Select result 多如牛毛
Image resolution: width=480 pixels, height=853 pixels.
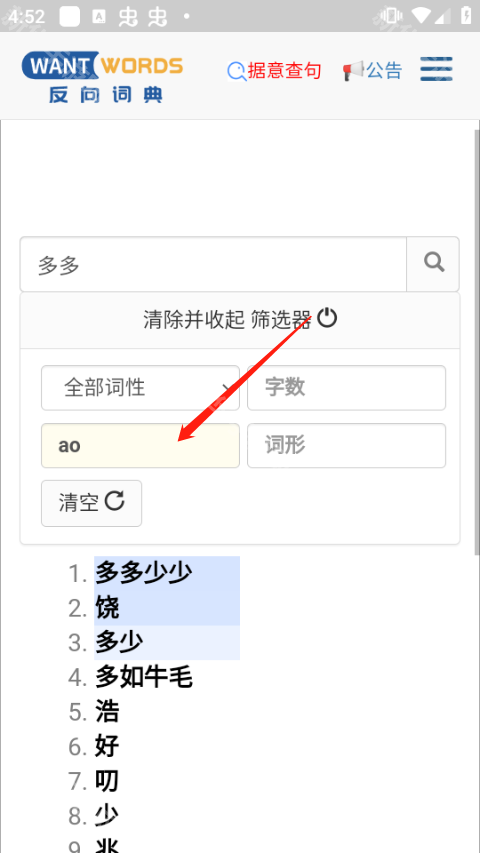[144, 677]
